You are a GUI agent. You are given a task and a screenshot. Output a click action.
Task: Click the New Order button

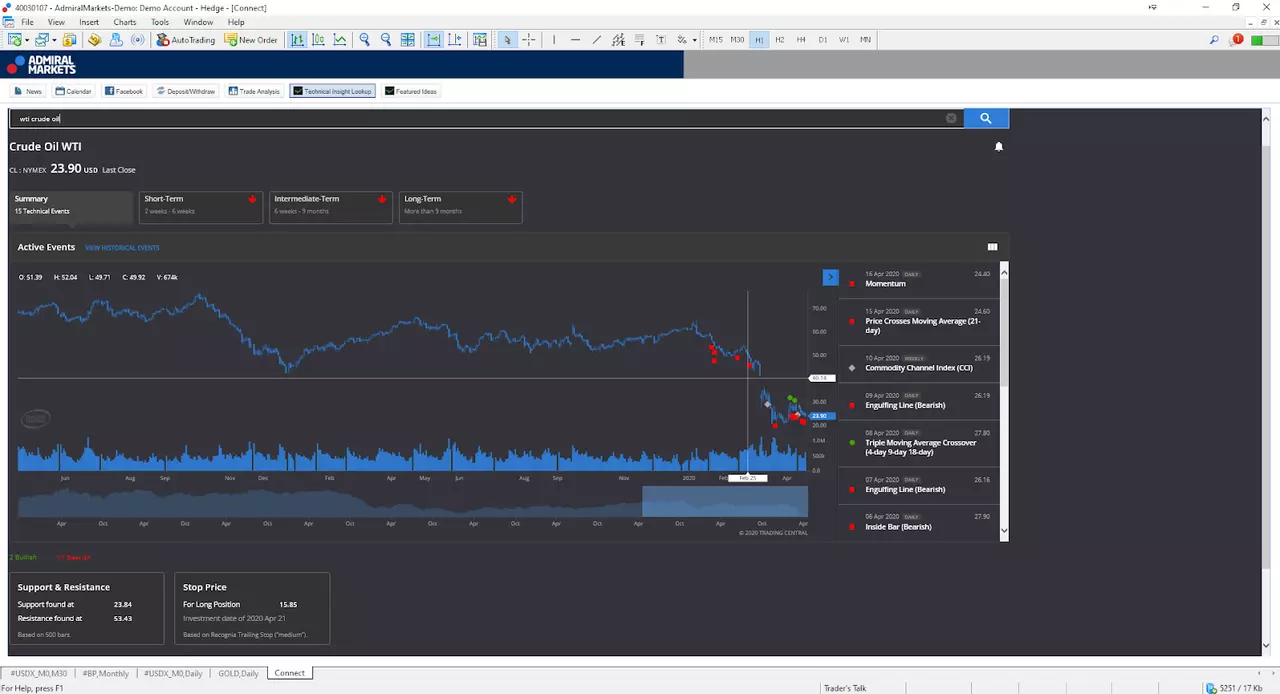(x=251, y=40)
